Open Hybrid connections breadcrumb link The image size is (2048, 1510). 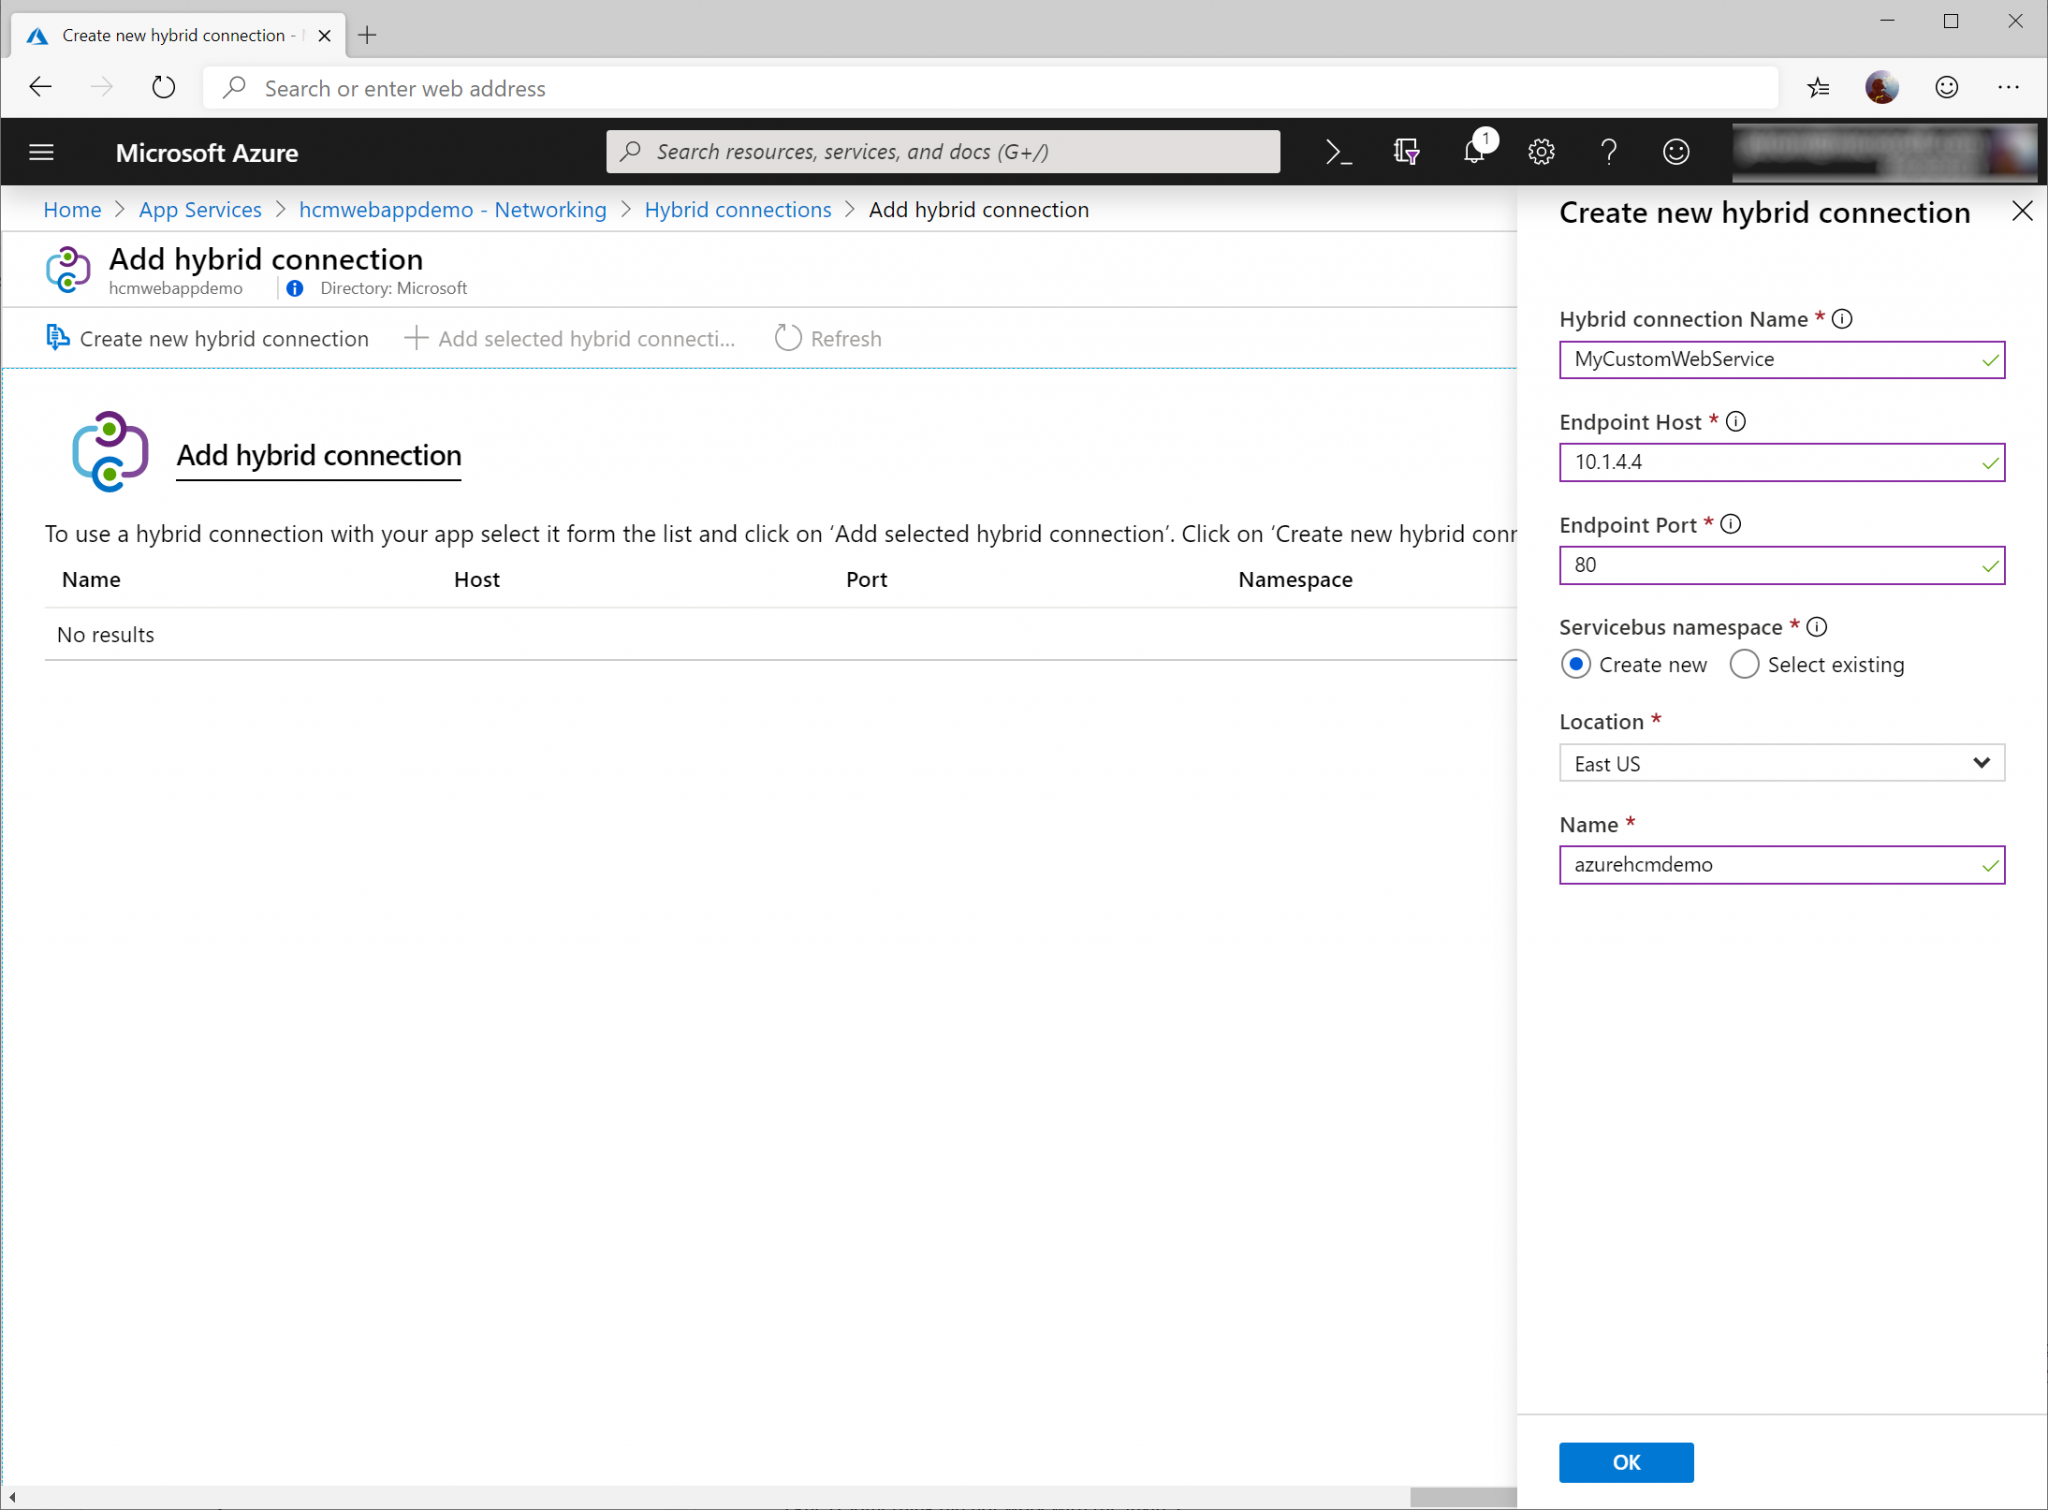point(737,210)
